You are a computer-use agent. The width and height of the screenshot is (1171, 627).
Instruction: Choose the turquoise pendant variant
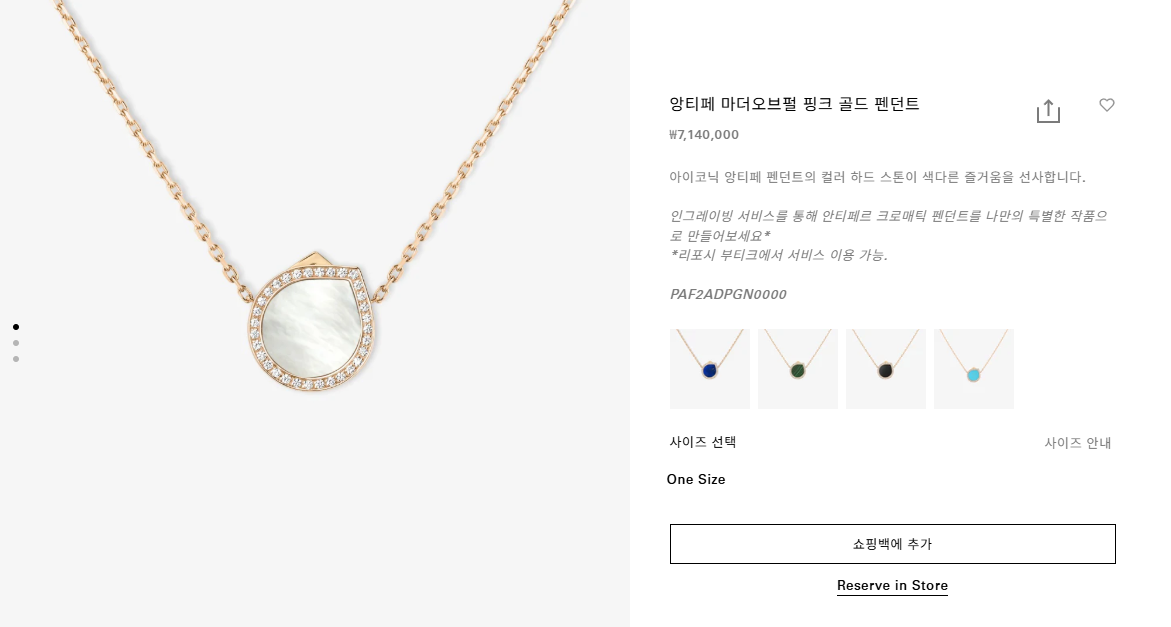[x=974, y=369]
